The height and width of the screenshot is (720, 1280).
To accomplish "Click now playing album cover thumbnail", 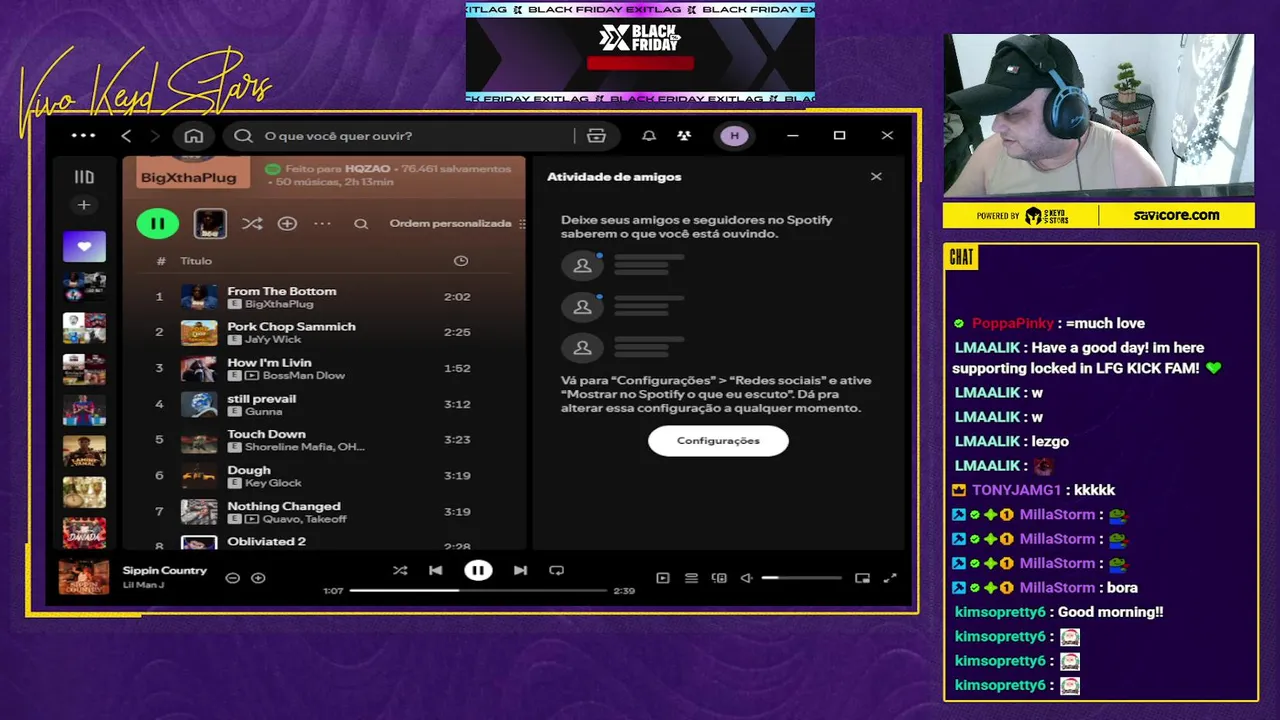I will pos(84,577).
